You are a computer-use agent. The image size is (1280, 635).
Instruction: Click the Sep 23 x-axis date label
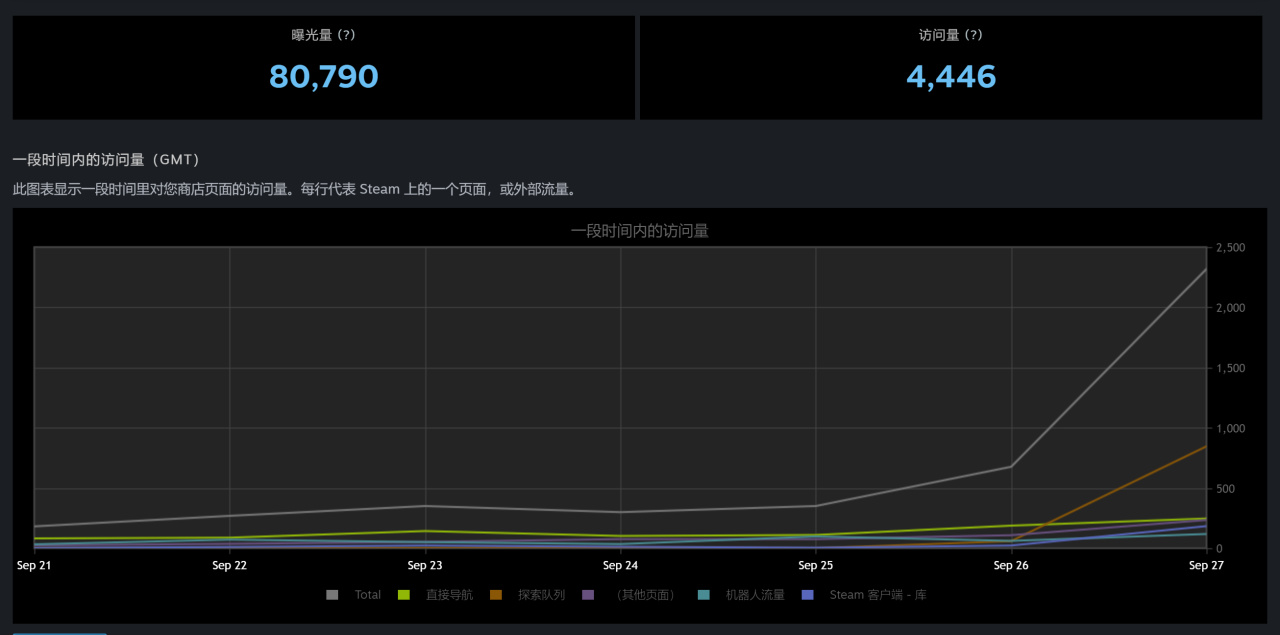[x=425, y=565]
